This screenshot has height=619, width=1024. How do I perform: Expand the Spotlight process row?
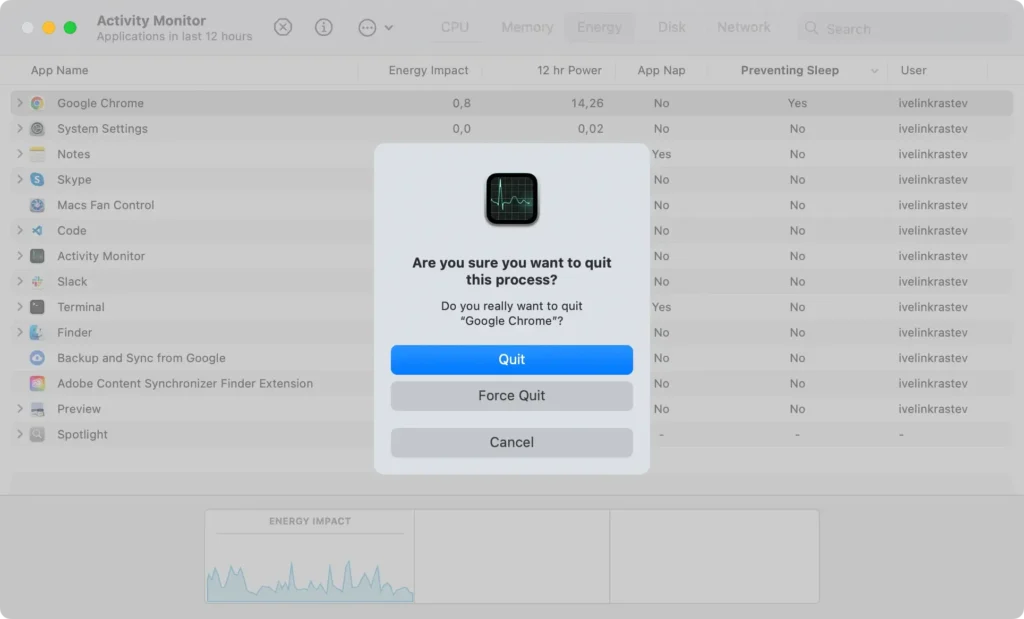20,434
